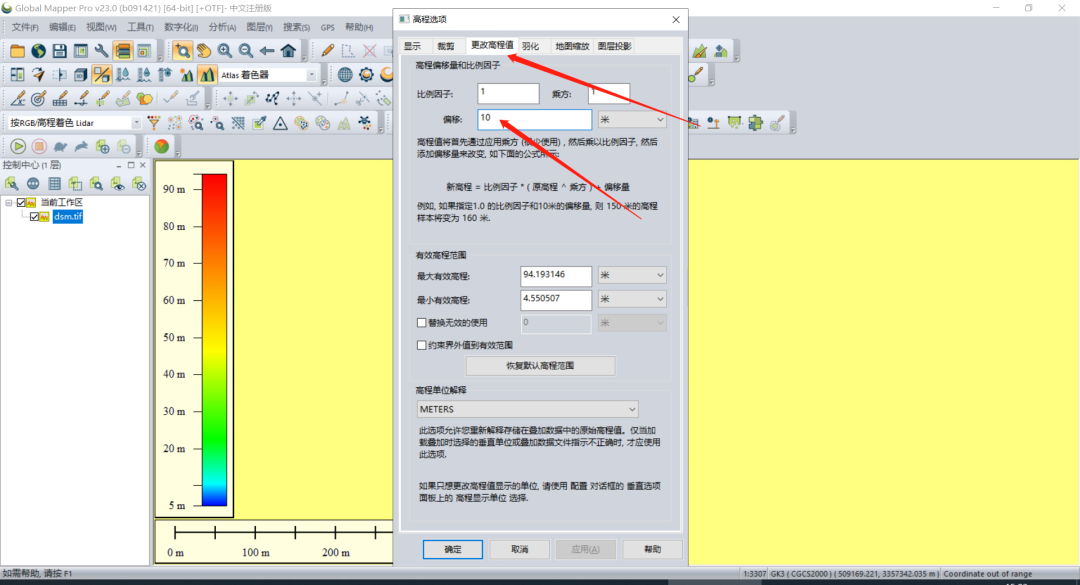Click the 帮助 button in dialog
The width and height of the screenshot is (1080, 585).
652,549
